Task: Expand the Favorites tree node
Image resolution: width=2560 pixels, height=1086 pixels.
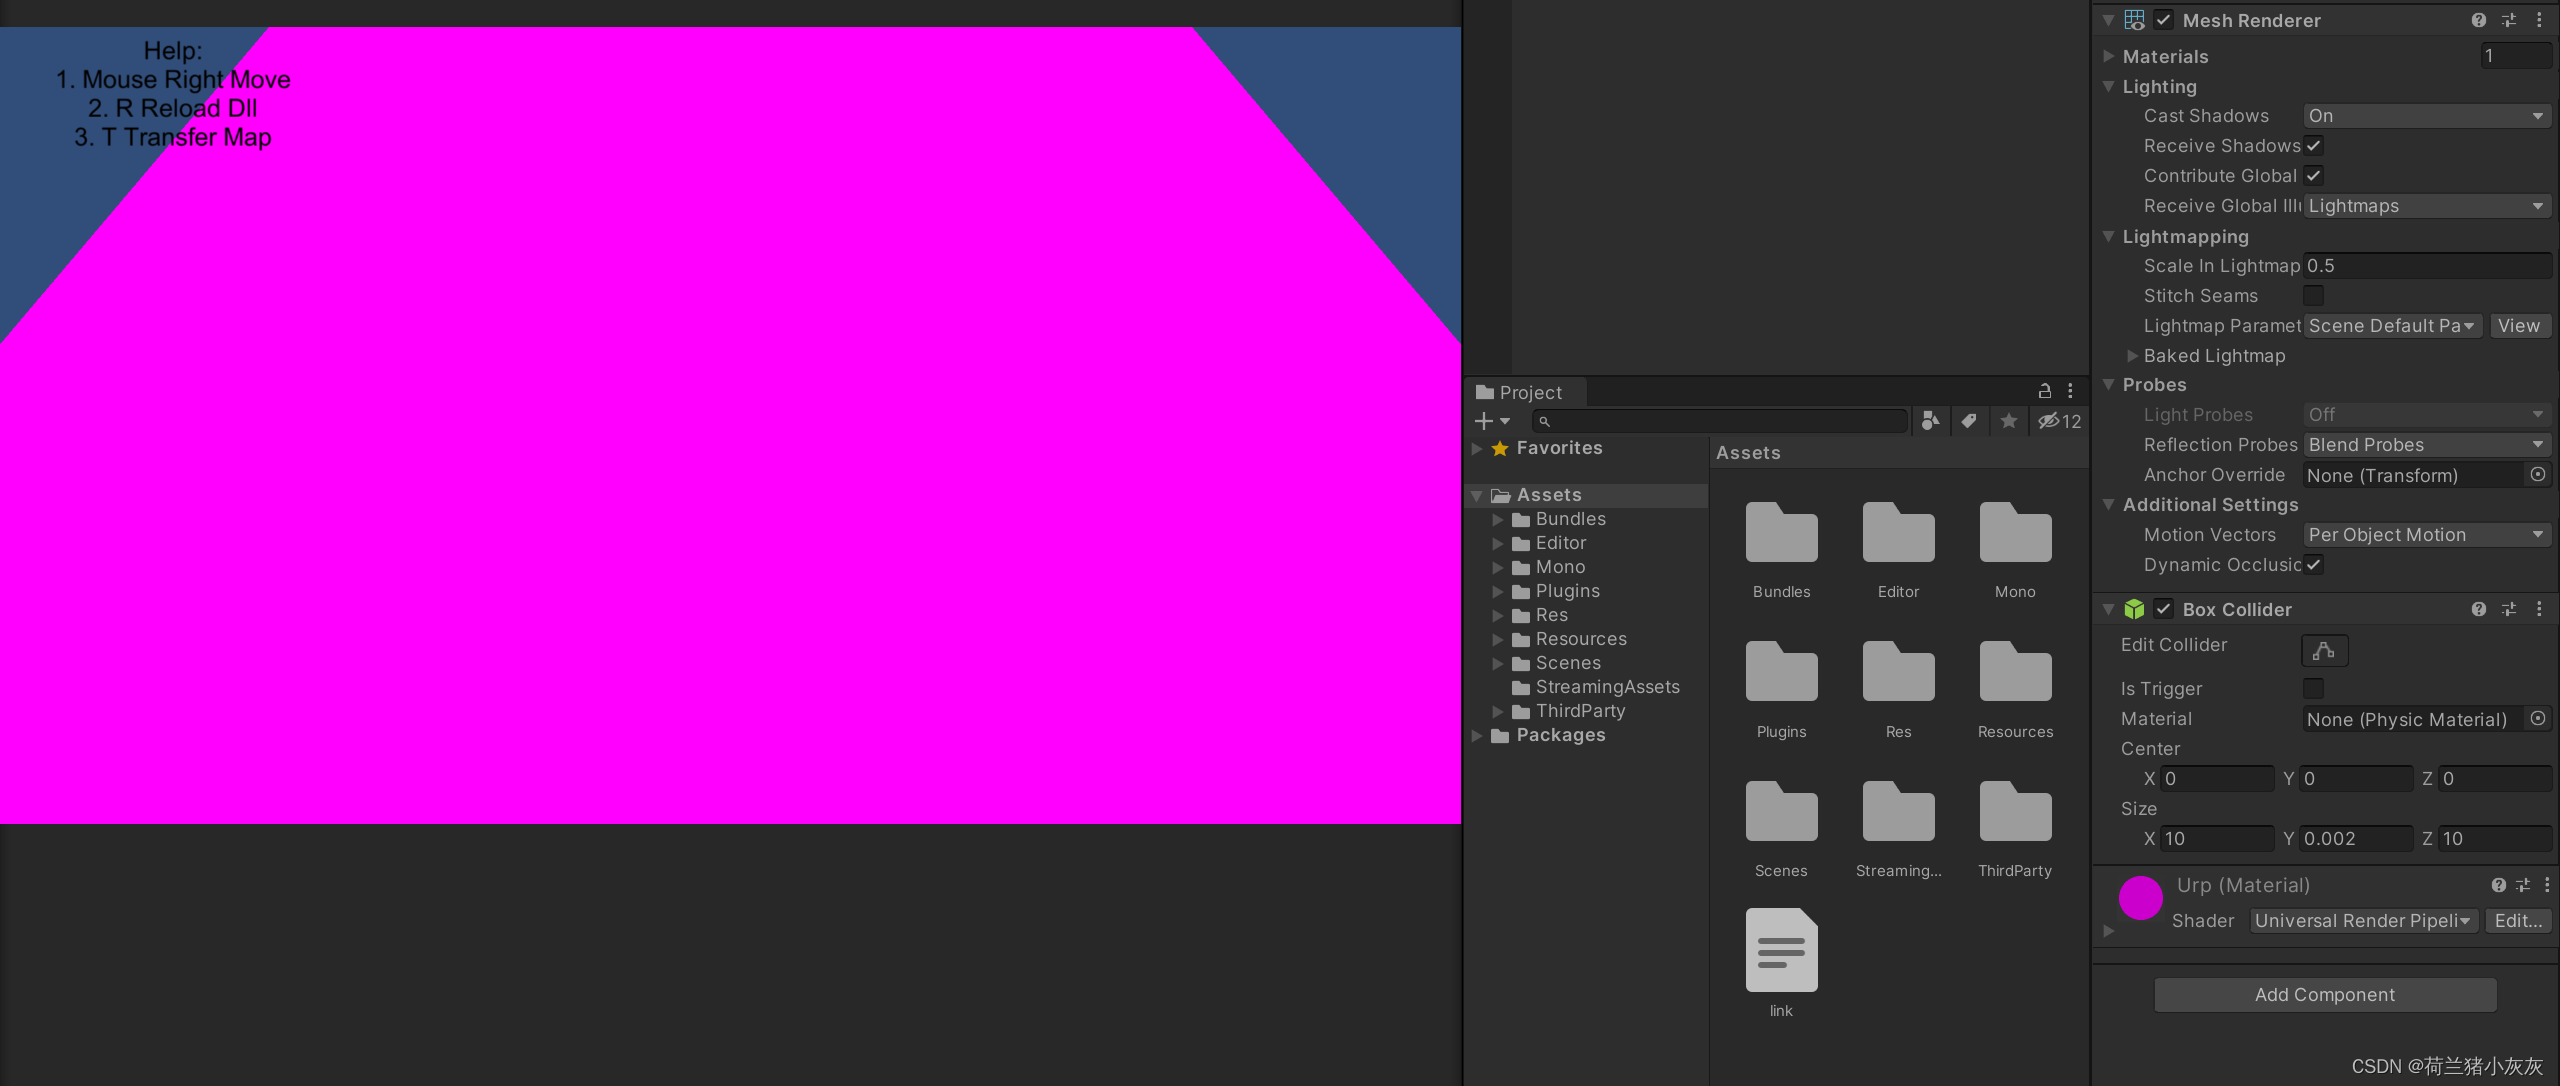Action: [x=1477, y=449]
